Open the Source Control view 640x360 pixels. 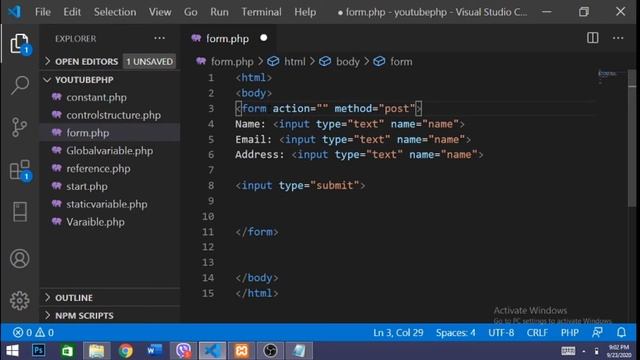pyautogui.click(x=20, y=127)
